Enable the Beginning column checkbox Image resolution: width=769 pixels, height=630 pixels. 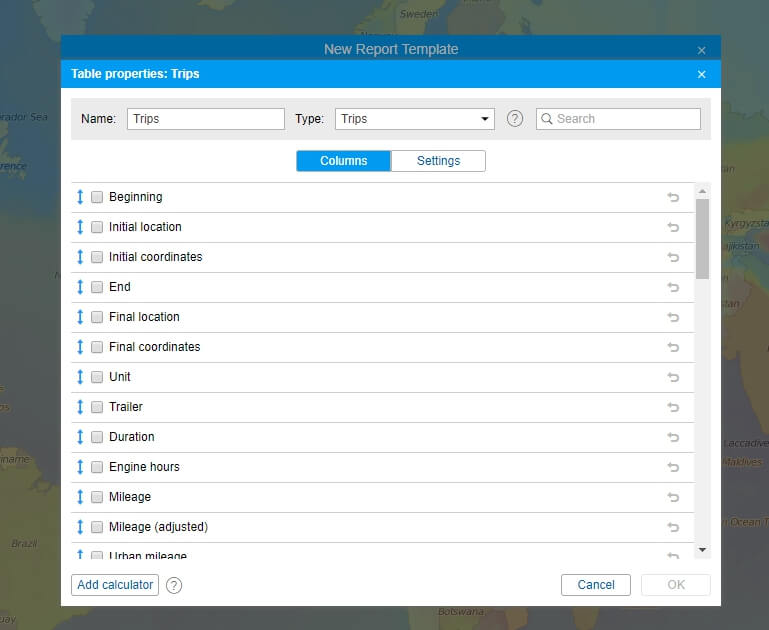97,197
